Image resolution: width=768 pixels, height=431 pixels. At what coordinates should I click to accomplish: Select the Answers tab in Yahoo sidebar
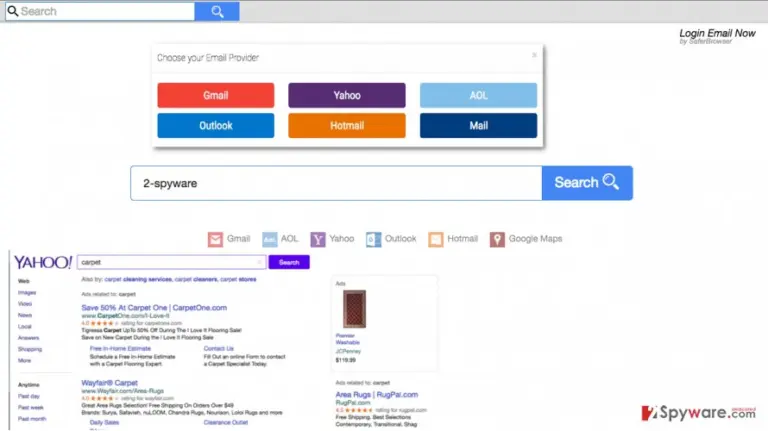[x=28, y=337]
